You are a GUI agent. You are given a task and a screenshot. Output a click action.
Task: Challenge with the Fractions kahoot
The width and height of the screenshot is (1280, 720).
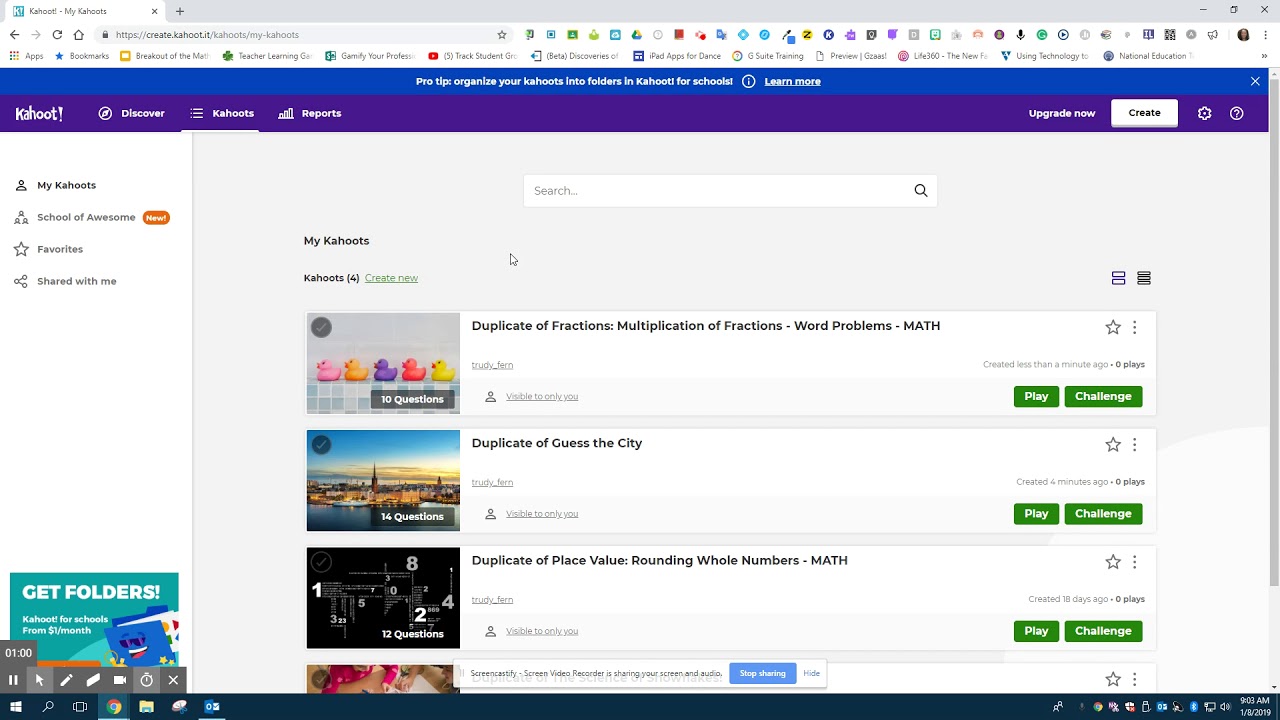[1103, 396]
